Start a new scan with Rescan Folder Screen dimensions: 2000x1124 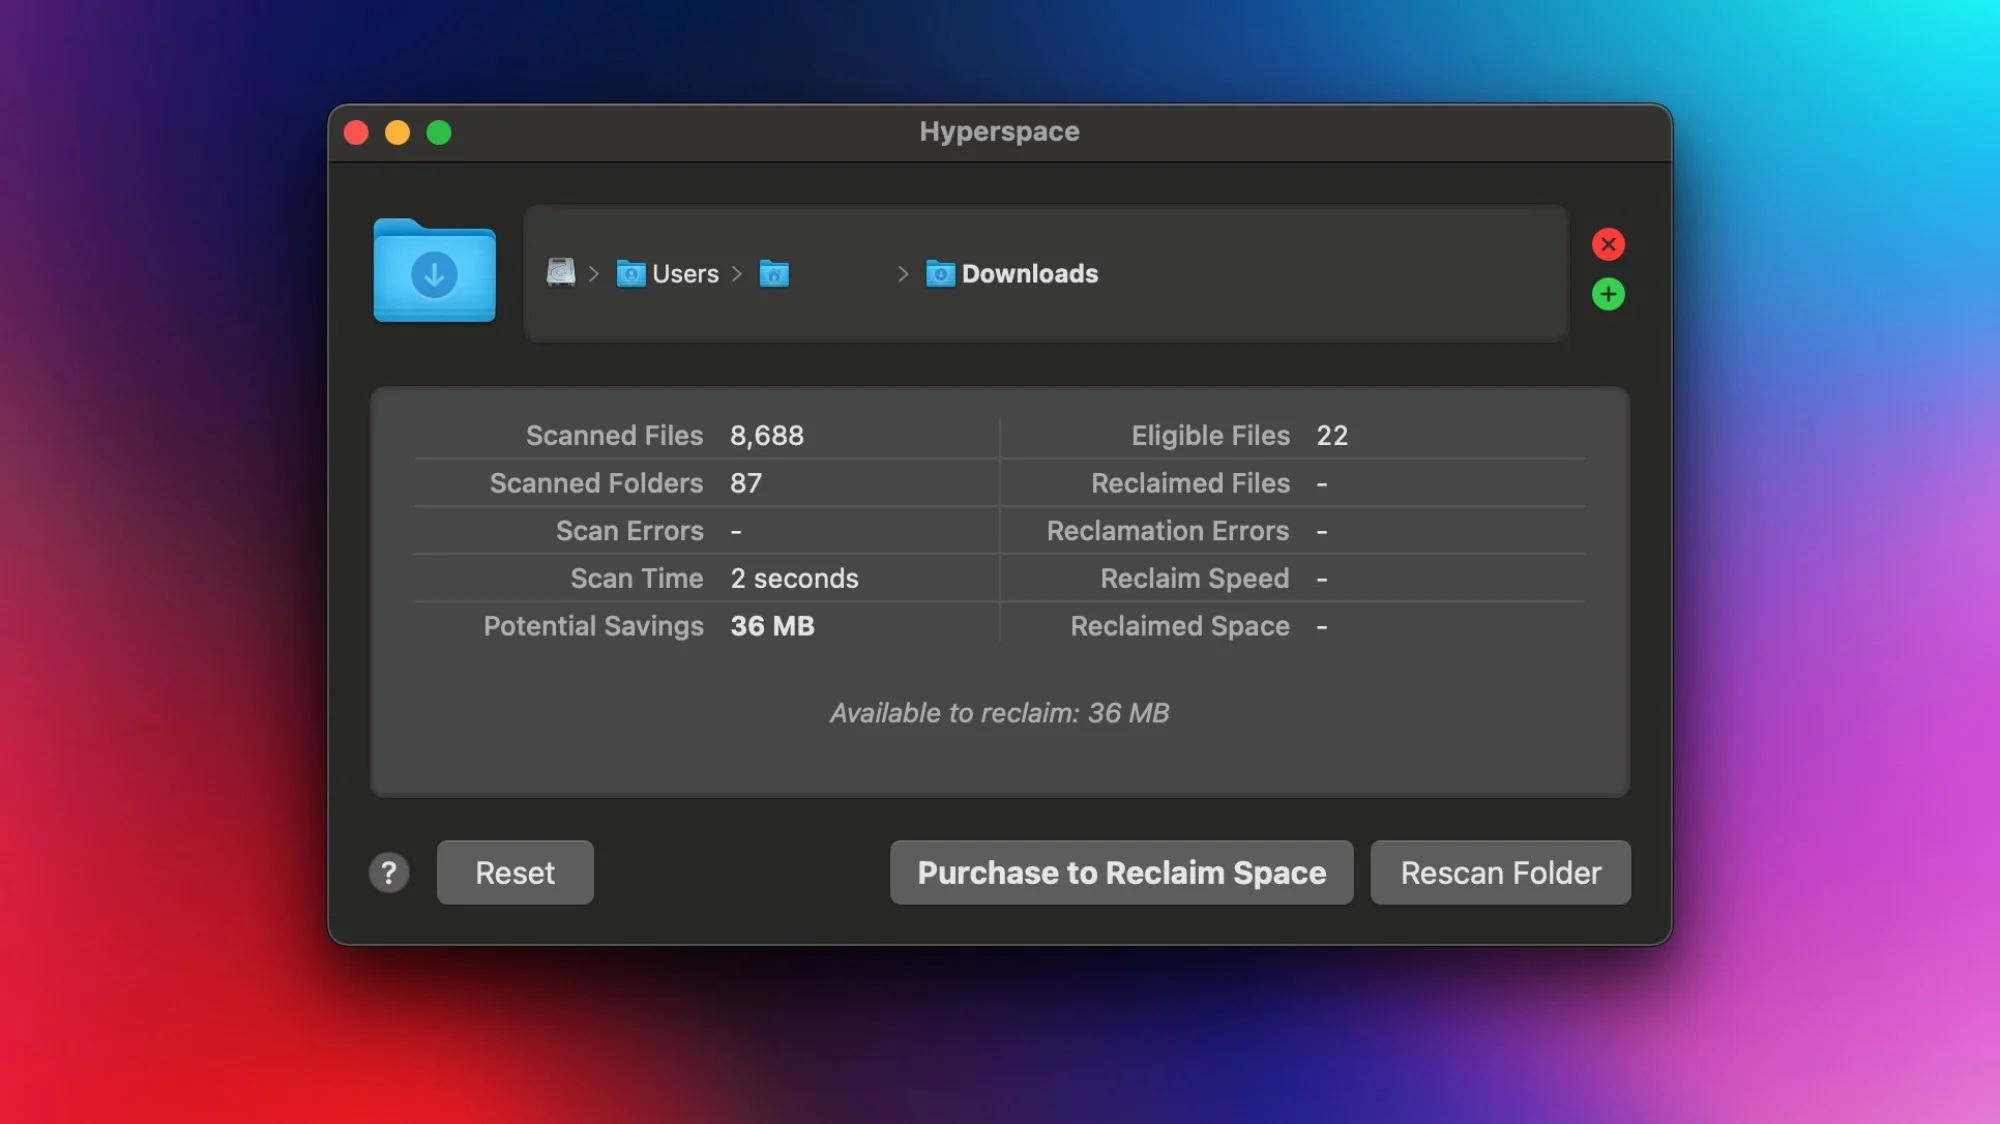[x=1499, y=872]
